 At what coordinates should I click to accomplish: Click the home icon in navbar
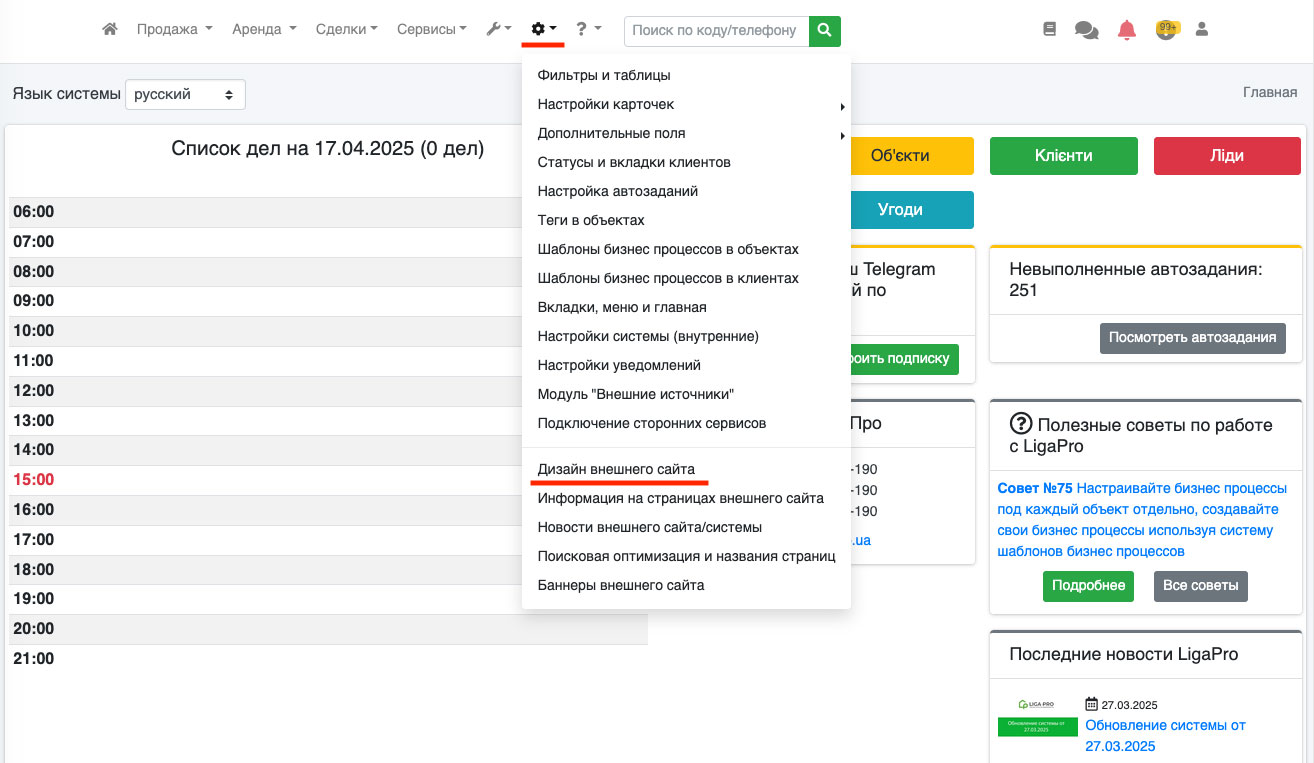click(x=110, y=30)
